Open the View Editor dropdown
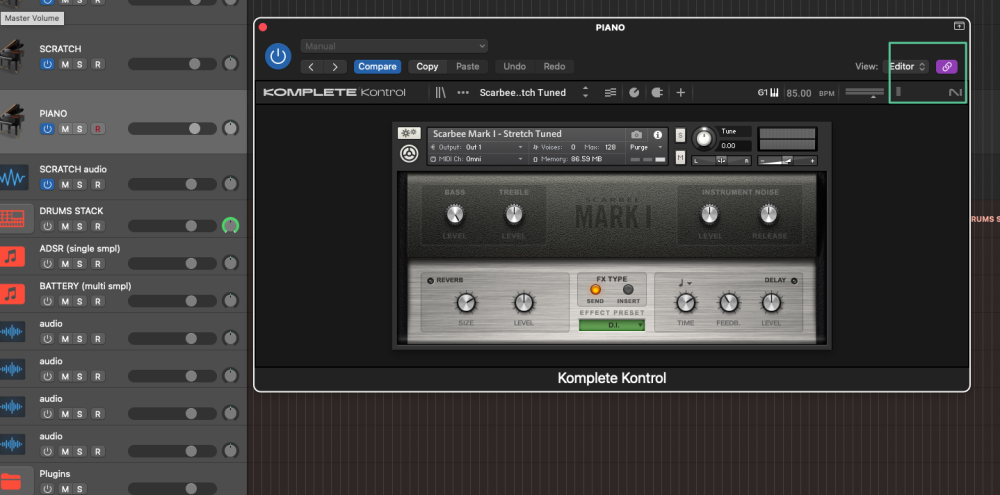The image size is (1000, 495). tap(906, 66)
